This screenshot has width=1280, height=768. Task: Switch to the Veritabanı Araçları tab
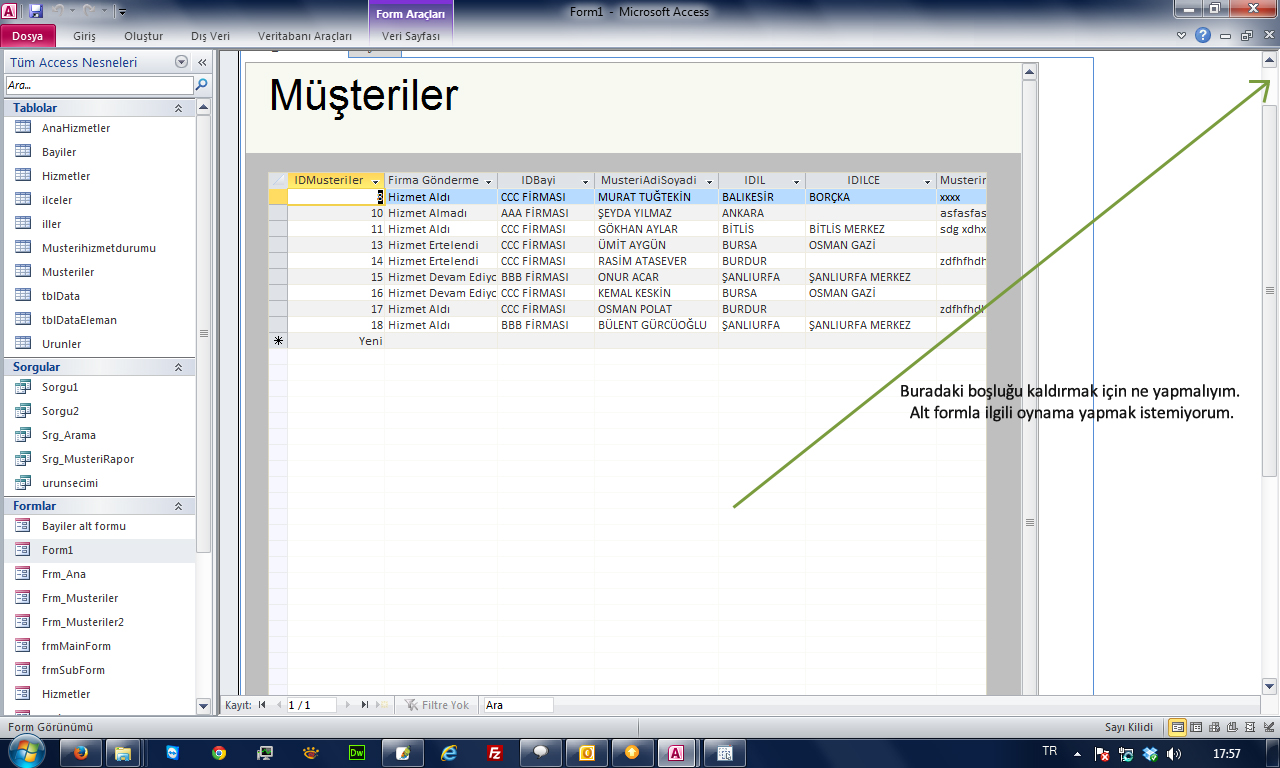click(x=304, y=36)
